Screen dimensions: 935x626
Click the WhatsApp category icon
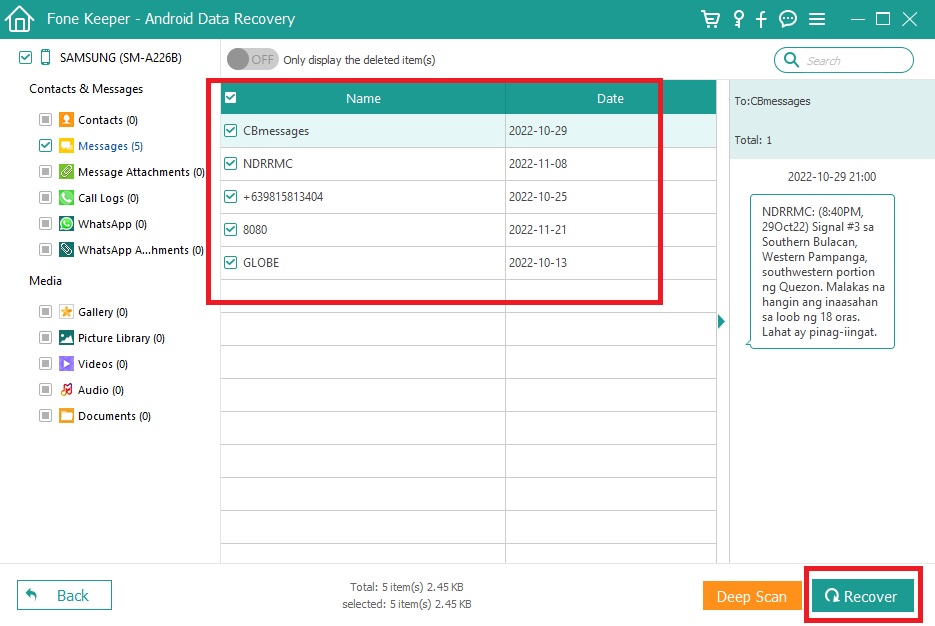click(66, 224)
